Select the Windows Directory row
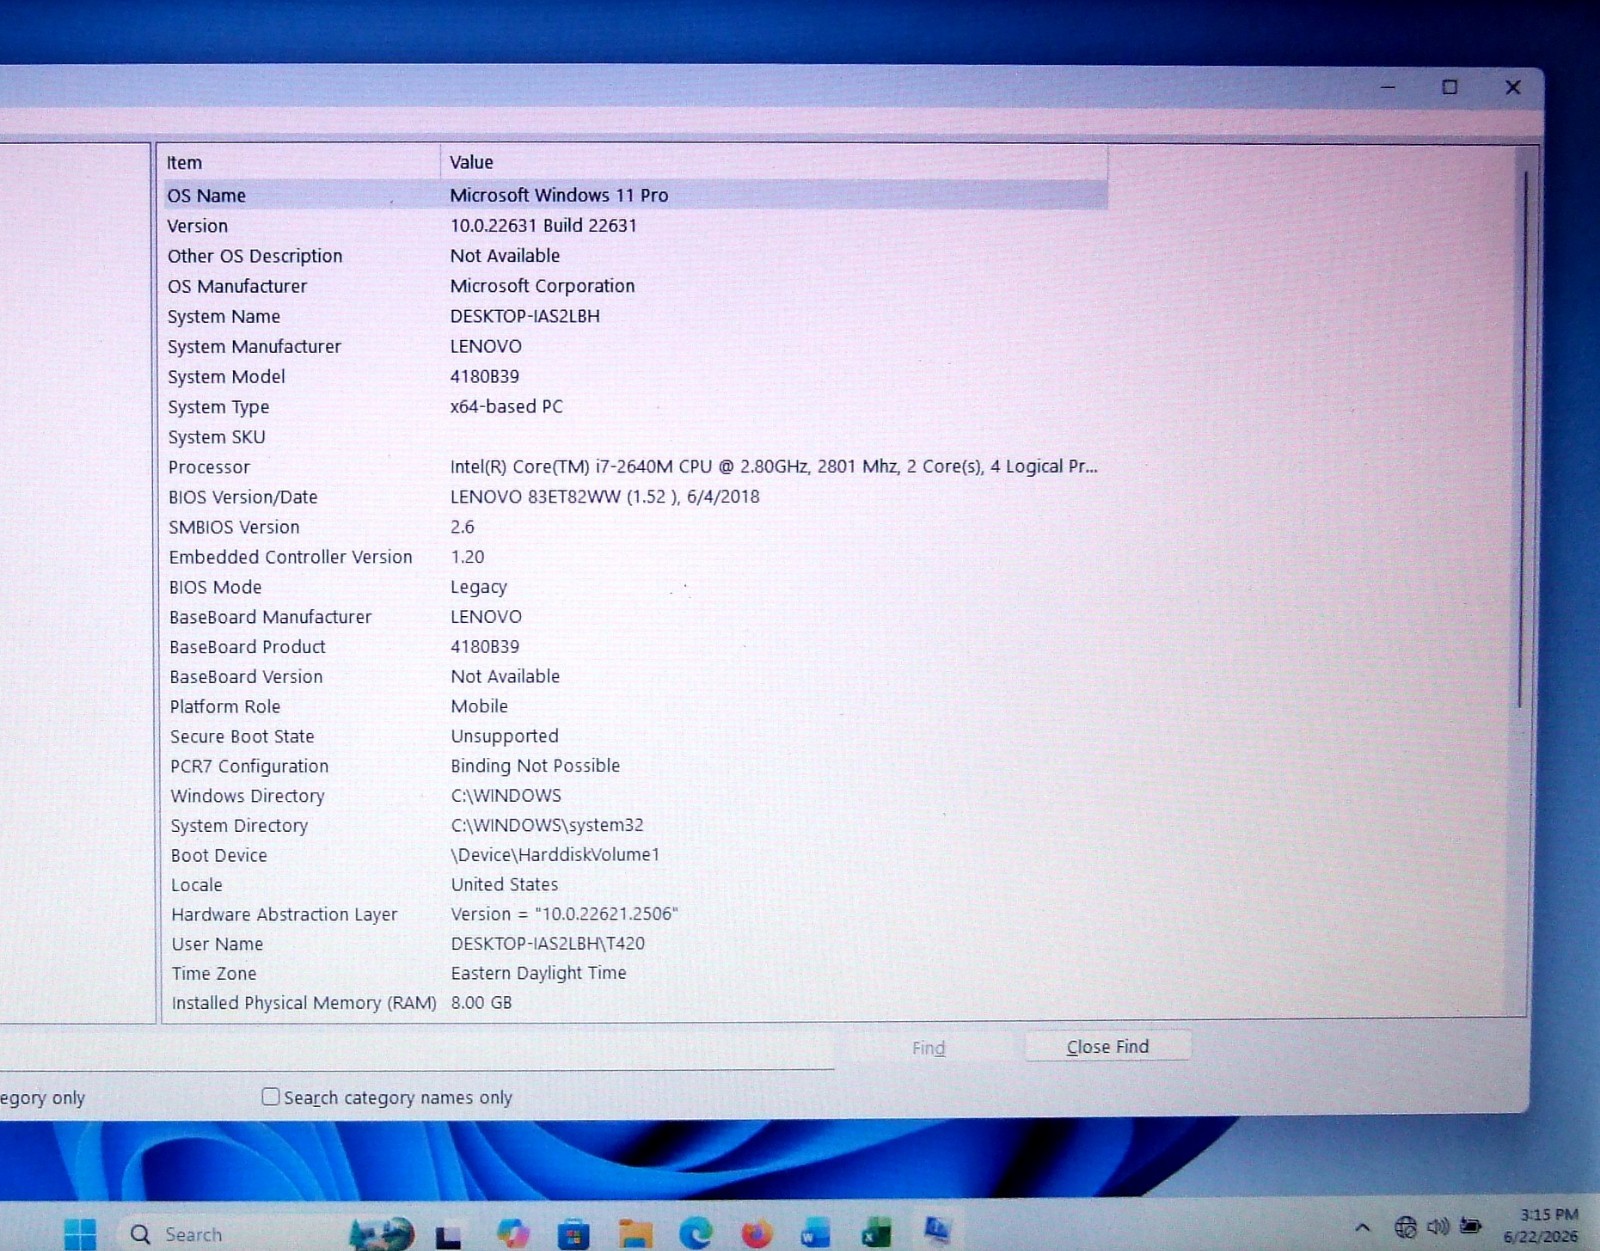 pyautogui.click(x=635, y=796)
